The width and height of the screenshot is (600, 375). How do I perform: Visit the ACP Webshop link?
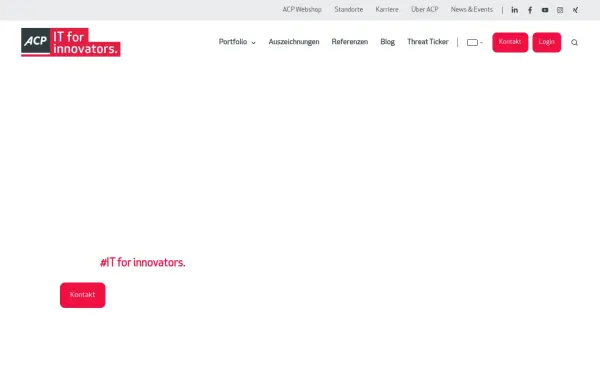[x=302, y=10]
